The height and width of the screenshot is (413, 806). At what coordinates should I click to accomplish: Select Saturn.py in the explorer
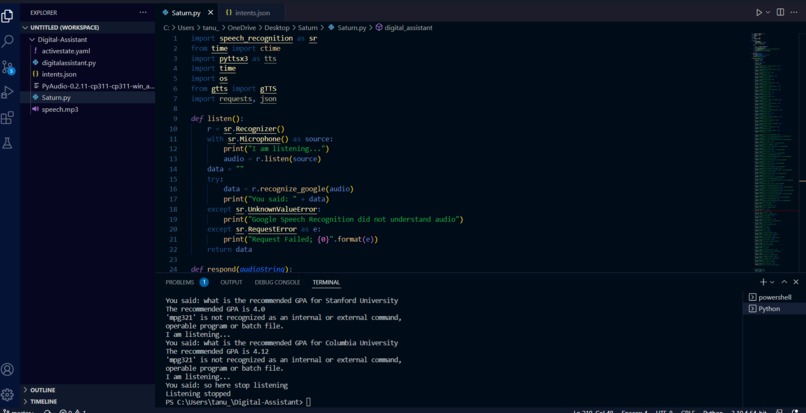tap(87, 97)
